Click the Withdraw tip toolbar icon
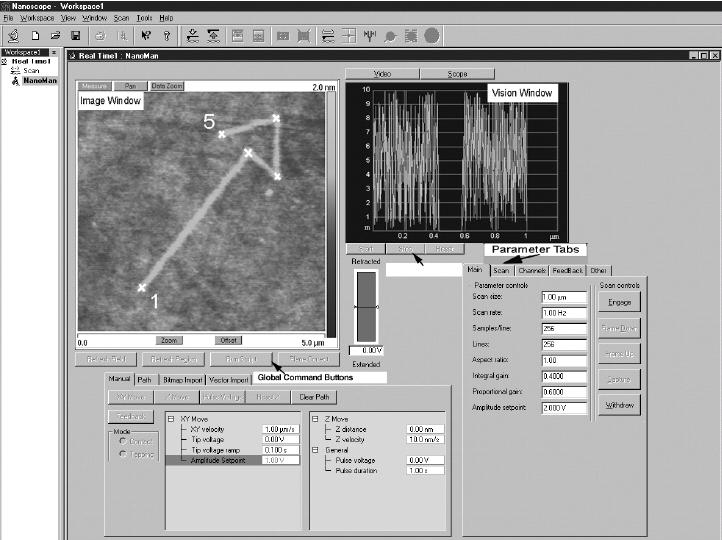The height and width of the screenshot is (540, 722). [x=213, y=35]
